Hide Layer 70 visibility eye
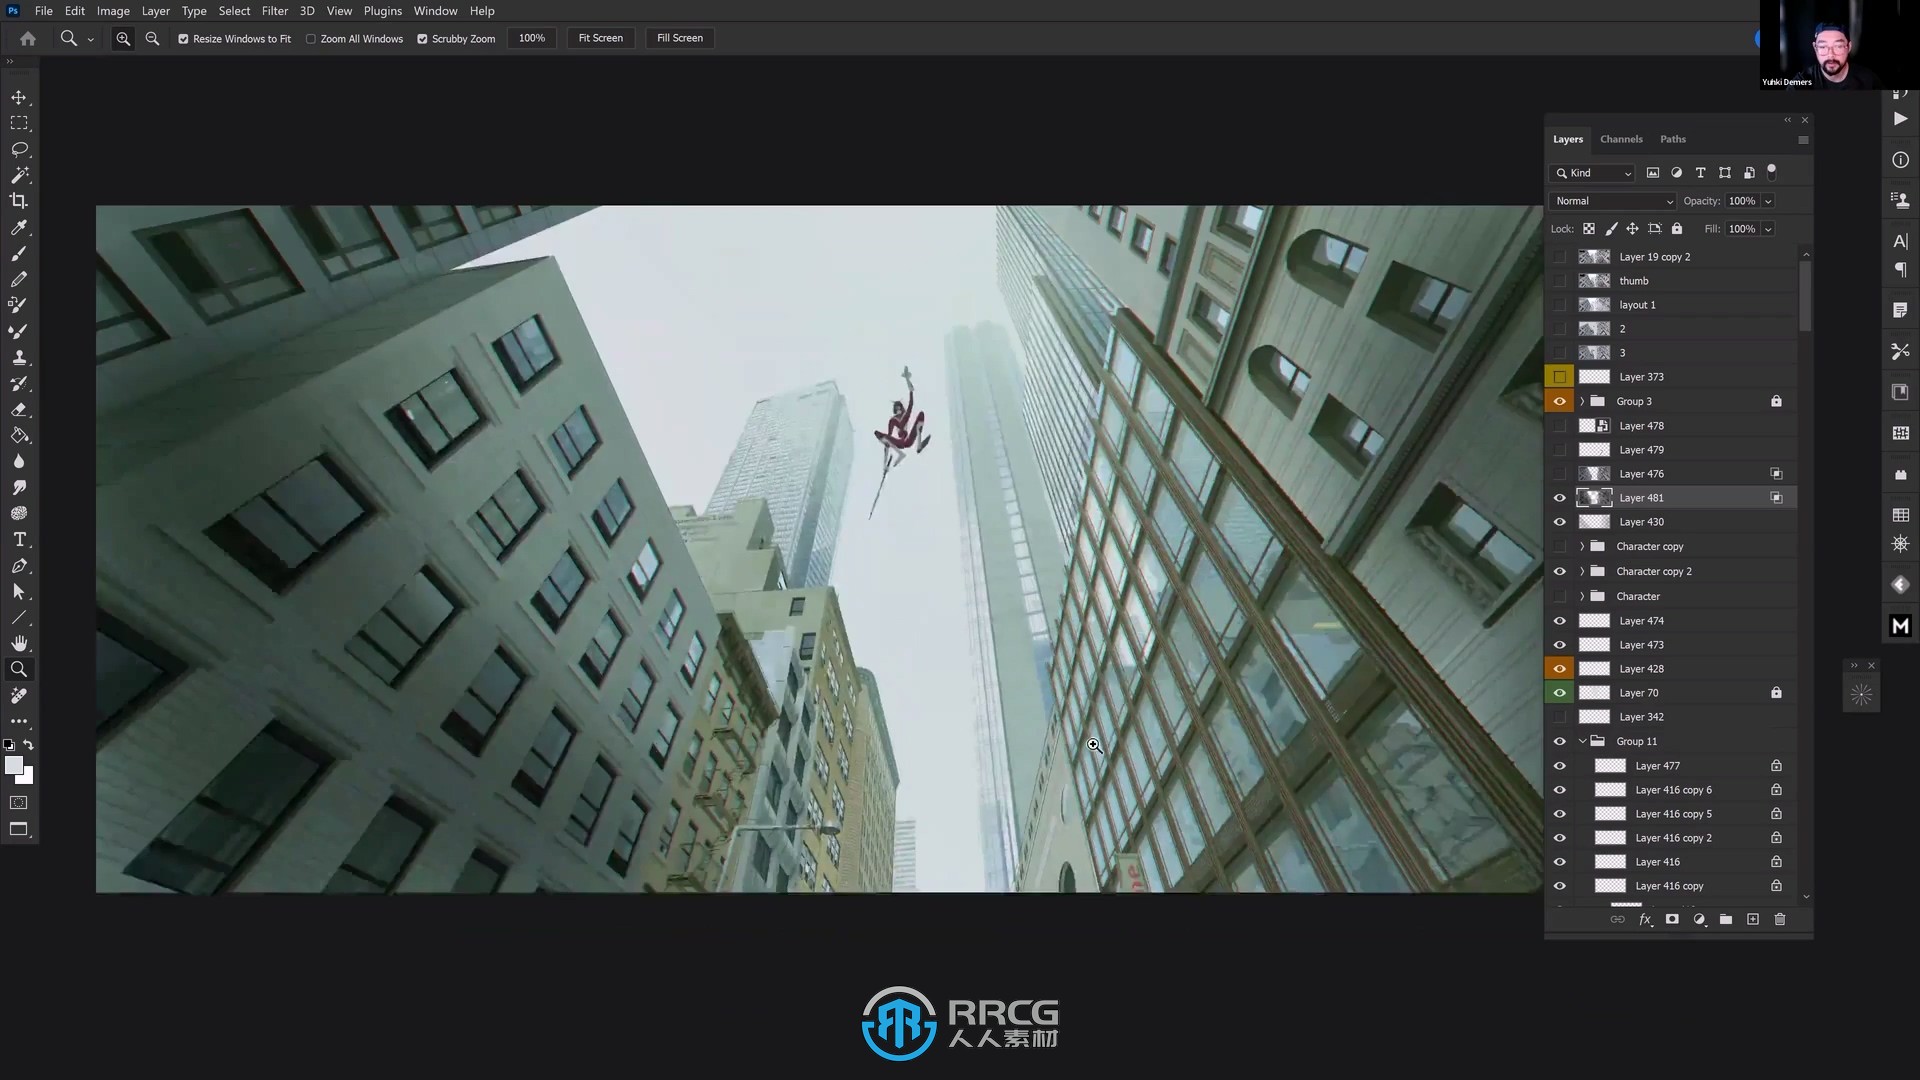 click(x=1560, y=693)
